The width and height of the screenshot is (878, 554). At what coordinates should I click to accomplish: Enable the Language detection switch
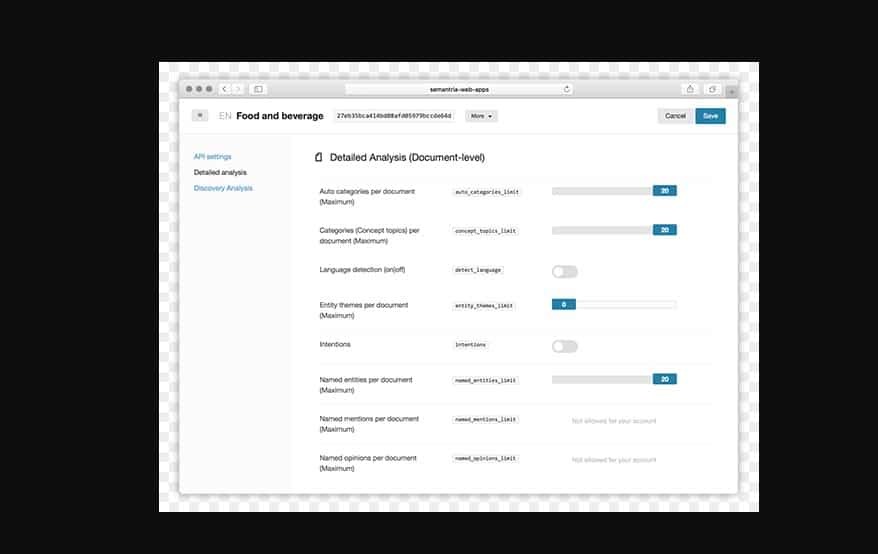coord(564,271)
